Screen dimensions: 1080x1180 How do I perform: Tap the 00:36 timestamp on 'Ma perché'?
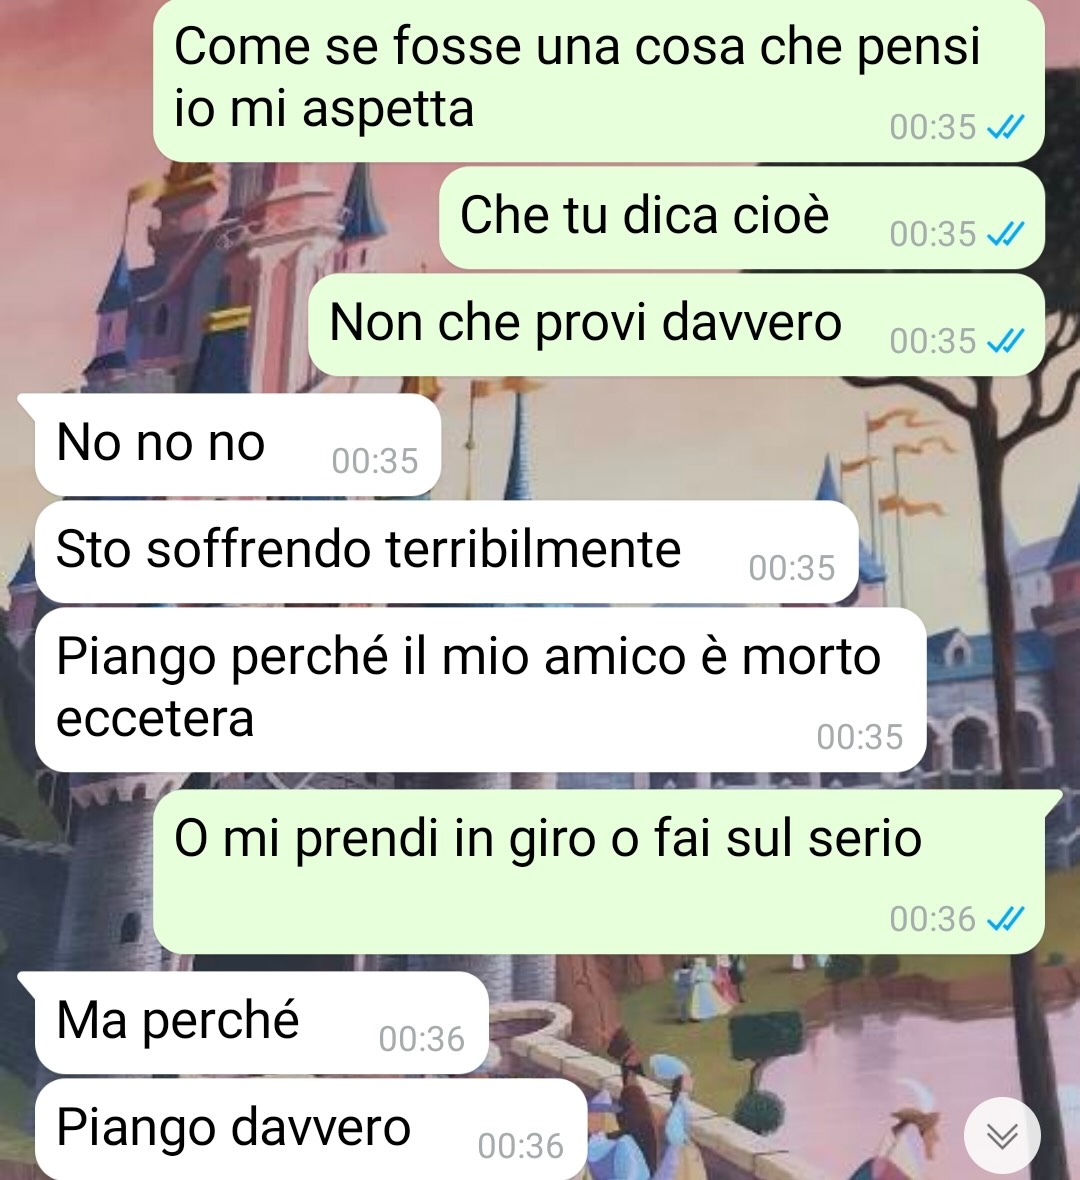(421, 1039)
